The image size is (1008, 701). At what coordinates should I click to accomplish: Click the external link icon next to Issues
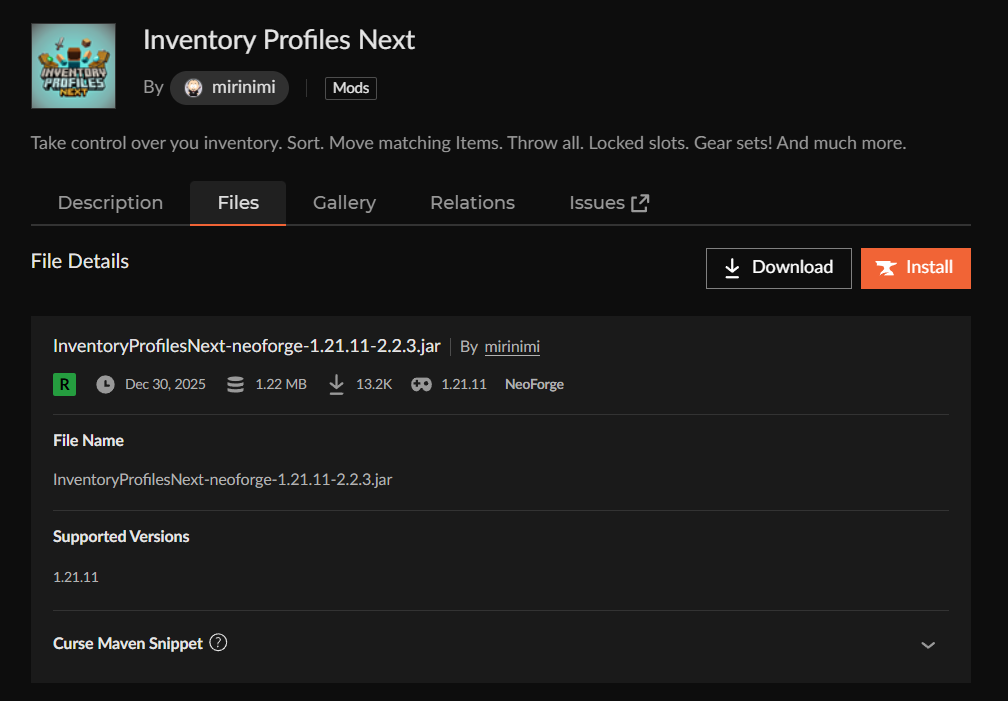(639, 201)
